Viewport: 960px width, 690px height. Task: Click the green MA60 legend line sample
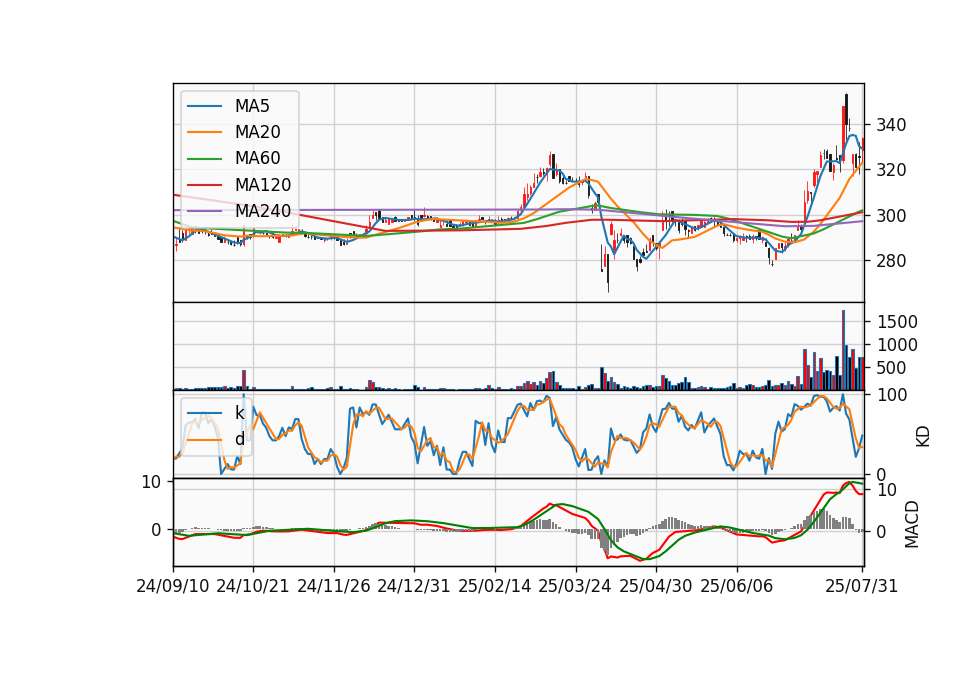pos(204,159)
